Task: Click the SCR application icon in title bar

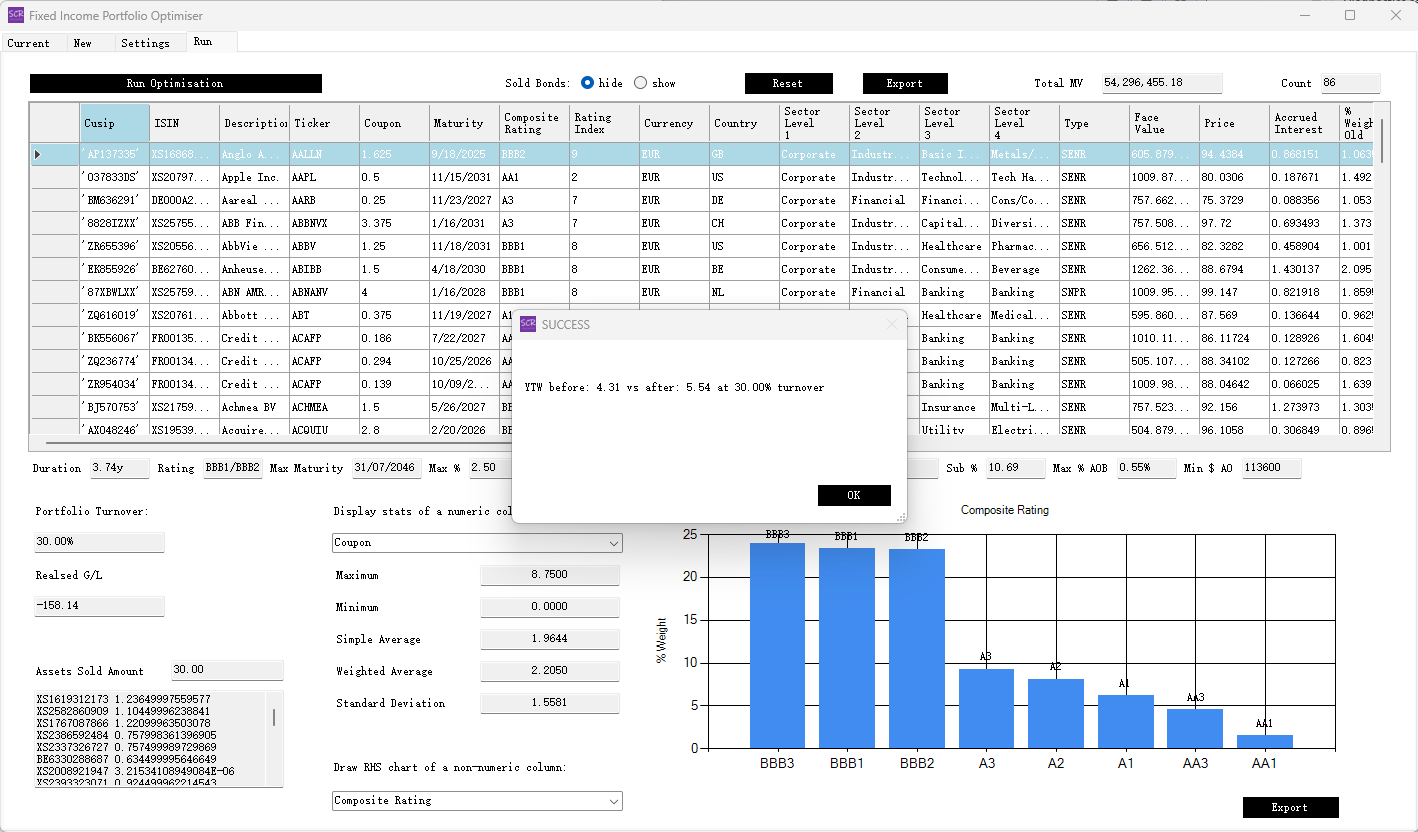Action: (14, 15)
